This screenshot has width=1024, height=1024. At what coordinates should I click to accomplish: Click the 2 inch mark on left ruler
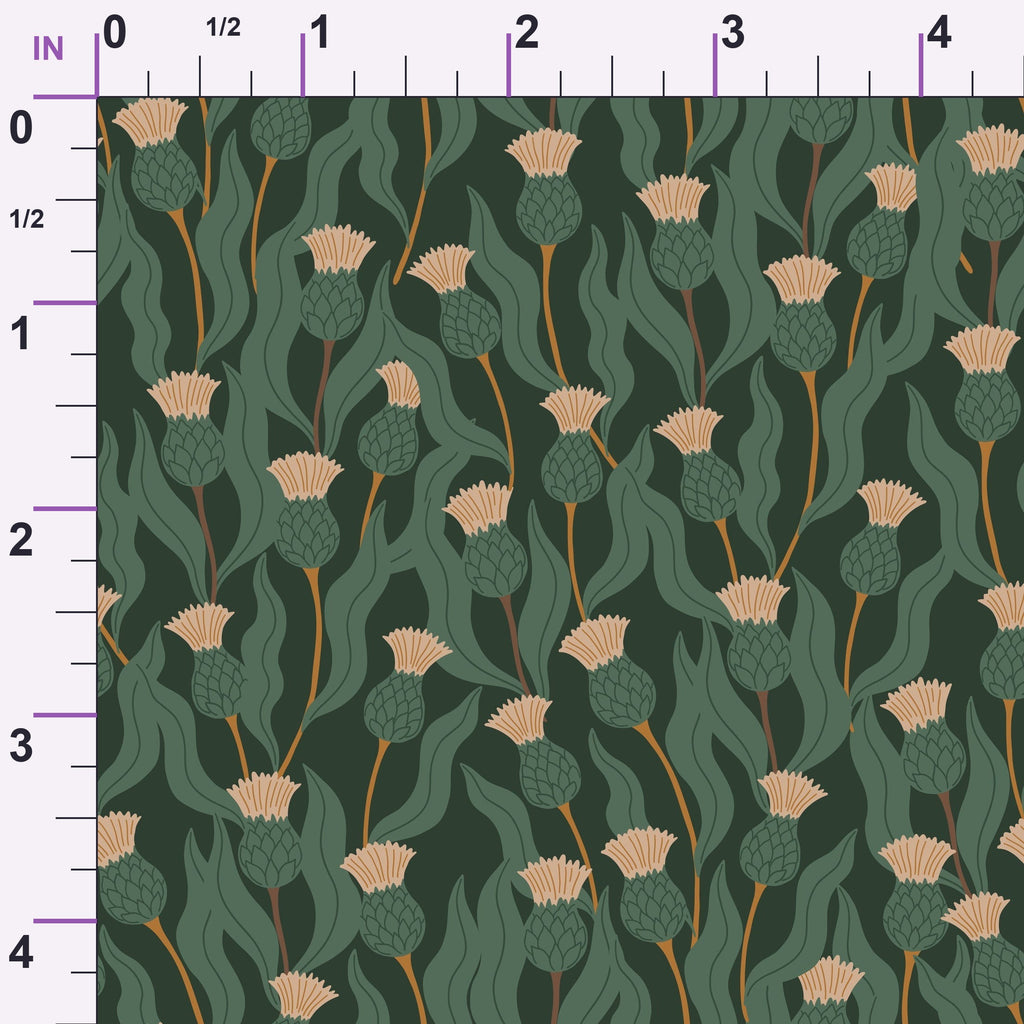[x=21, y=540]
